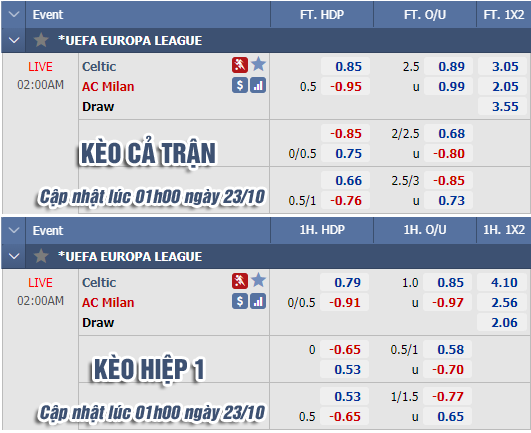Toggle the gray star for first UEFA Europa League header
The image size is (531, 433).
click(41, 40)
